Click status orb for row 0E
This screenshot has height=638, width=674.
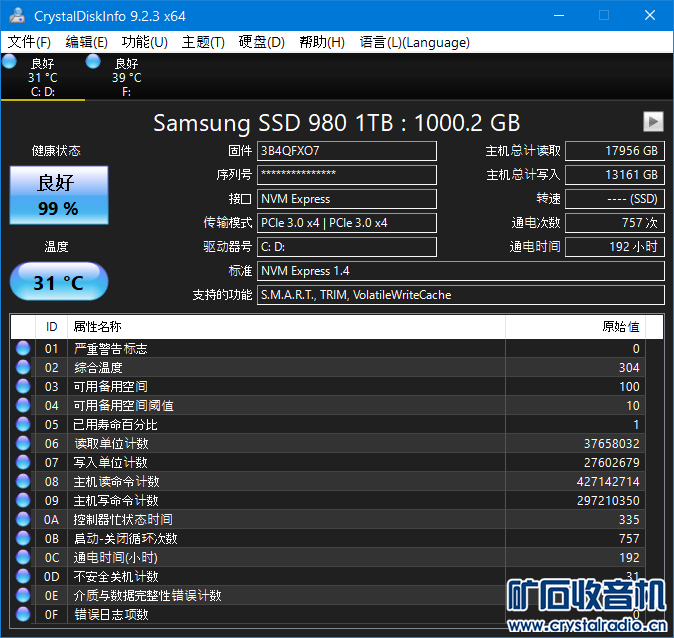coord(23,595)
